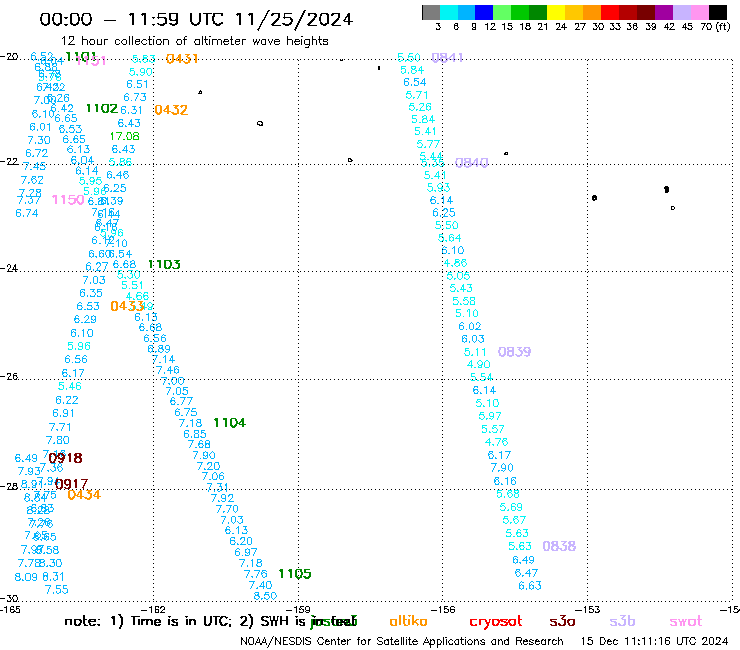Click the 5.93 wave height value
Image resolution: width=740 pixels, height=650 pixels.
[438, 187]
